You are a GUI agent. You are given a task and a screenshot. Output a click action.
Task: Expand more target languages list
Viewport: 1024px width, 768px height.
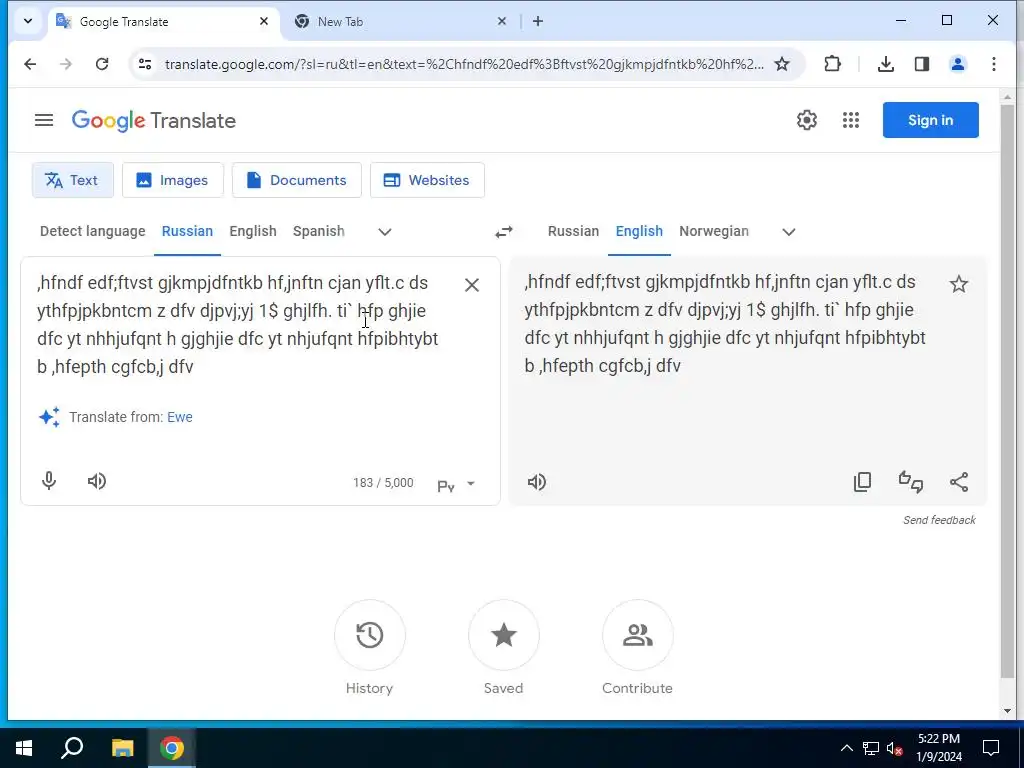(x=789, y=232)
